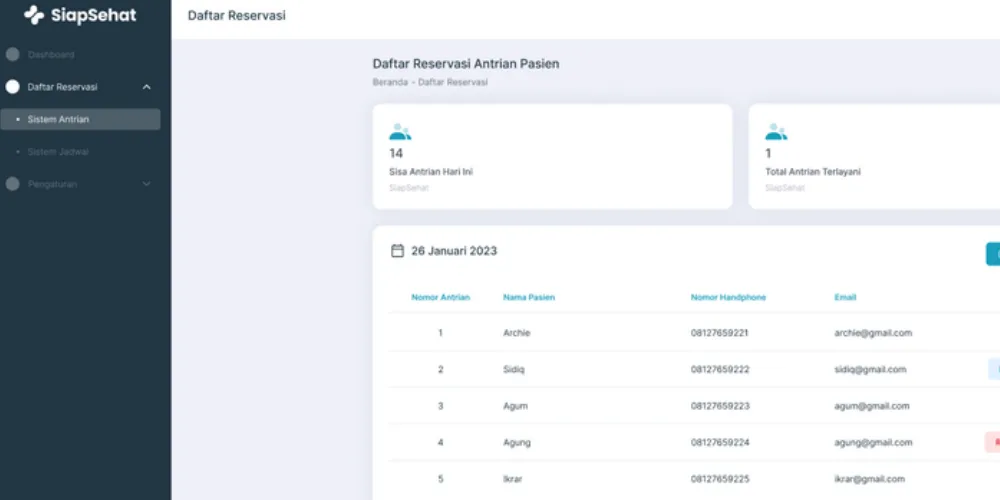
Task: Click phone number 08127659223
Action: click(720, 406)
